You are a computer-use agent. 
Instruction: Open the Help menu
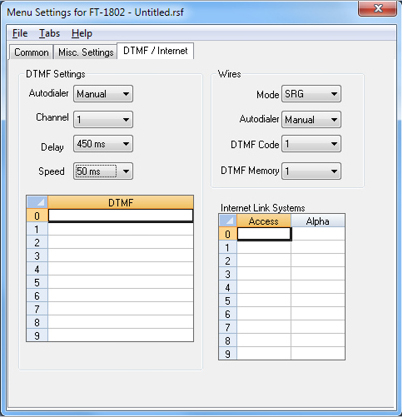click(x=82, y=33)
